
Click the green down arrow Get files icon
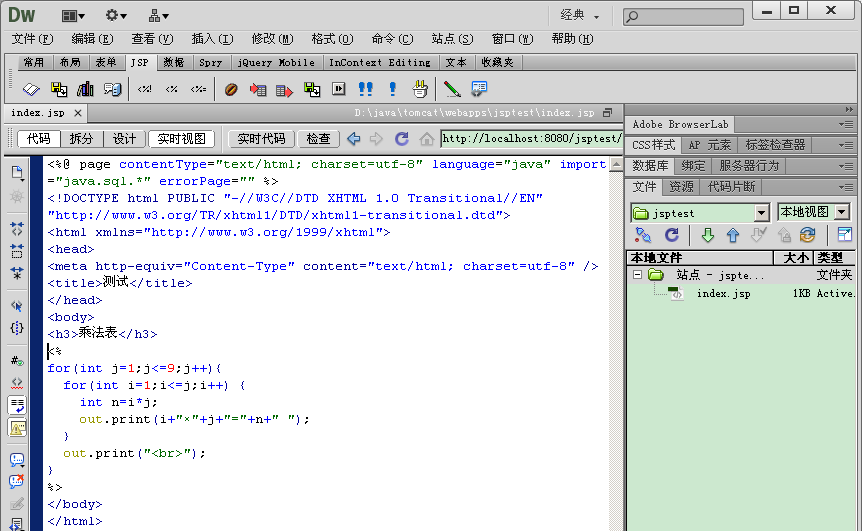point(708,235)
